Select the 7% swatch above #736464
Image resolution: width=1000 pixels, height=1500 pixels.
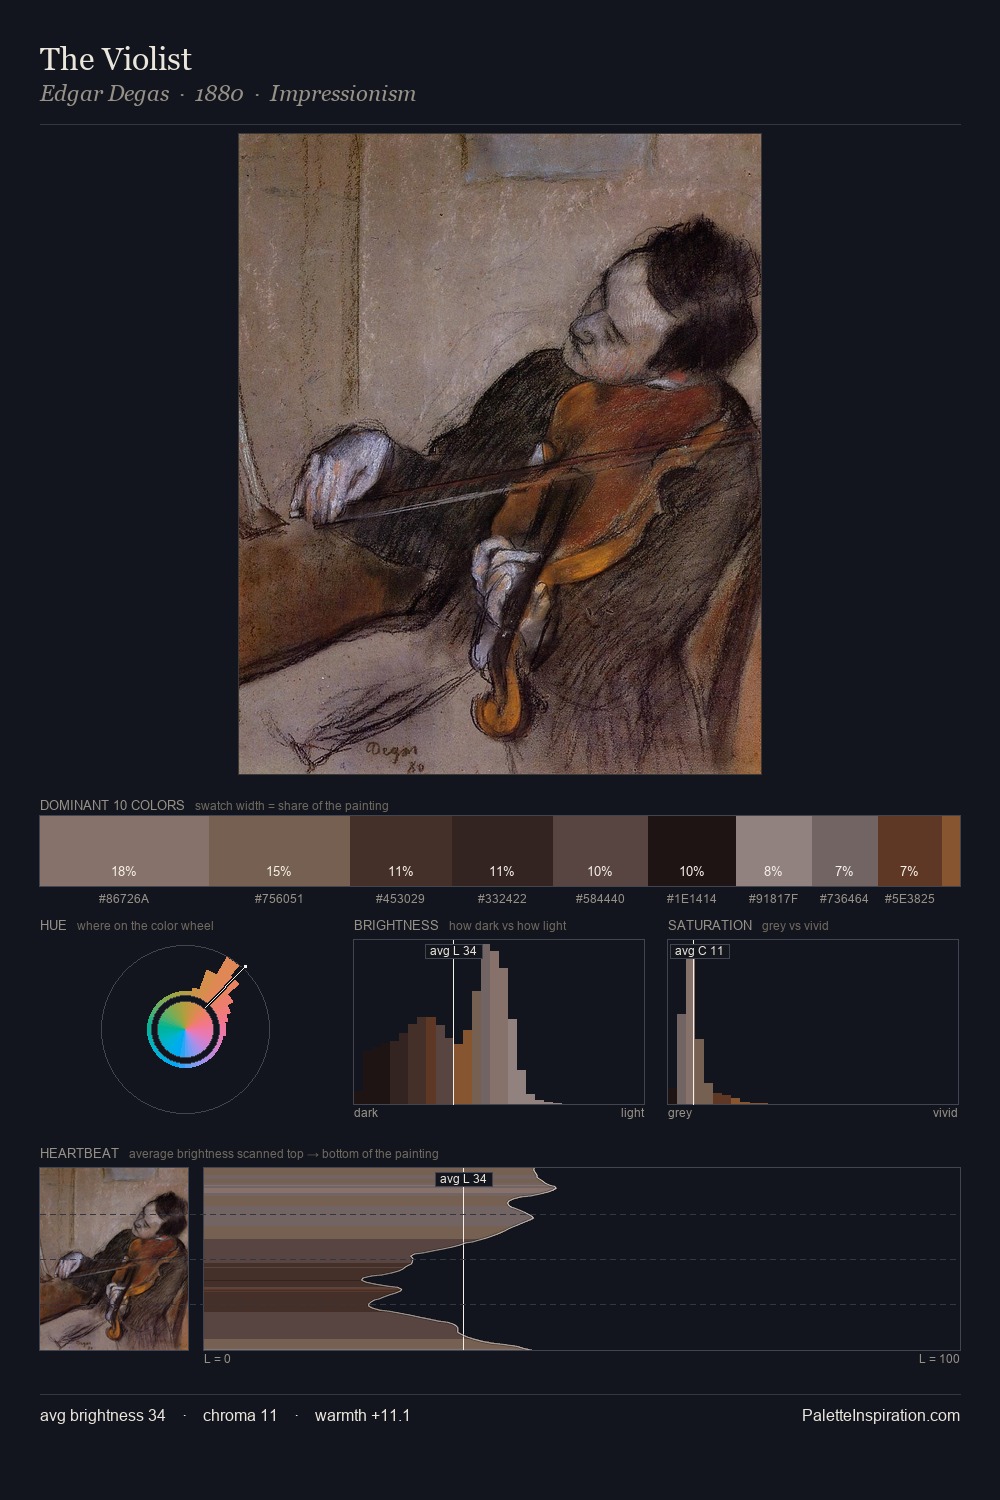(x=845, y=851)
